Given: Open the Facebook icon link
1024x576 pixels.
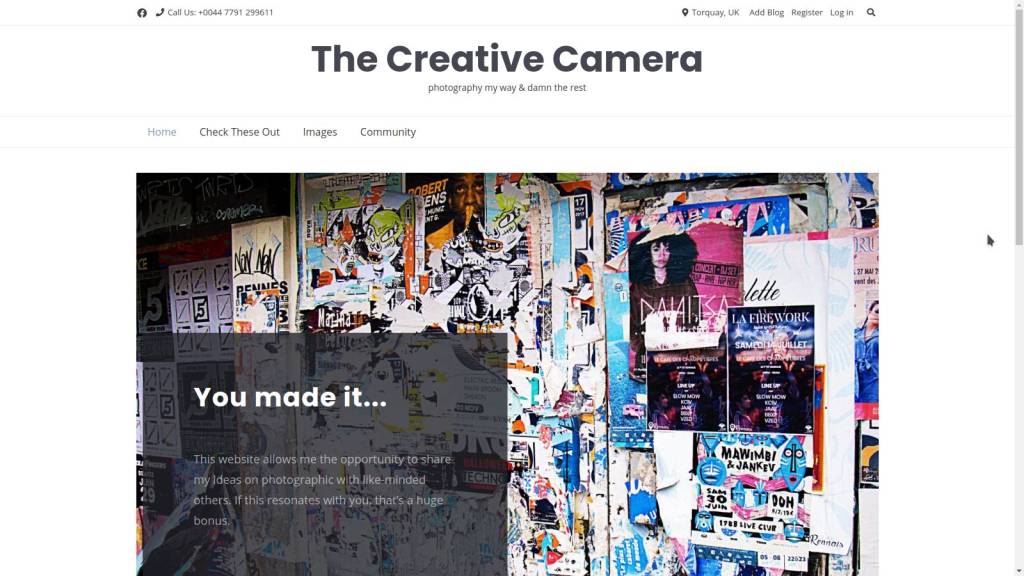Looking at the screenshot, I should pyautogui.click(x=142, y=12).
